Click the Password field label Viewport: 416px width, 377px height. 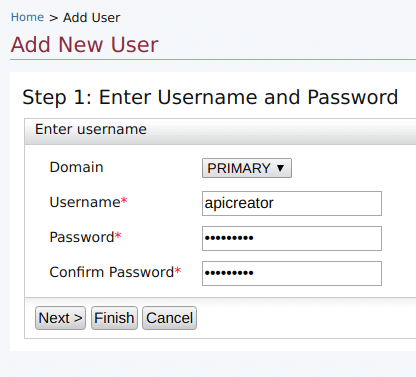tap(82, 237)
